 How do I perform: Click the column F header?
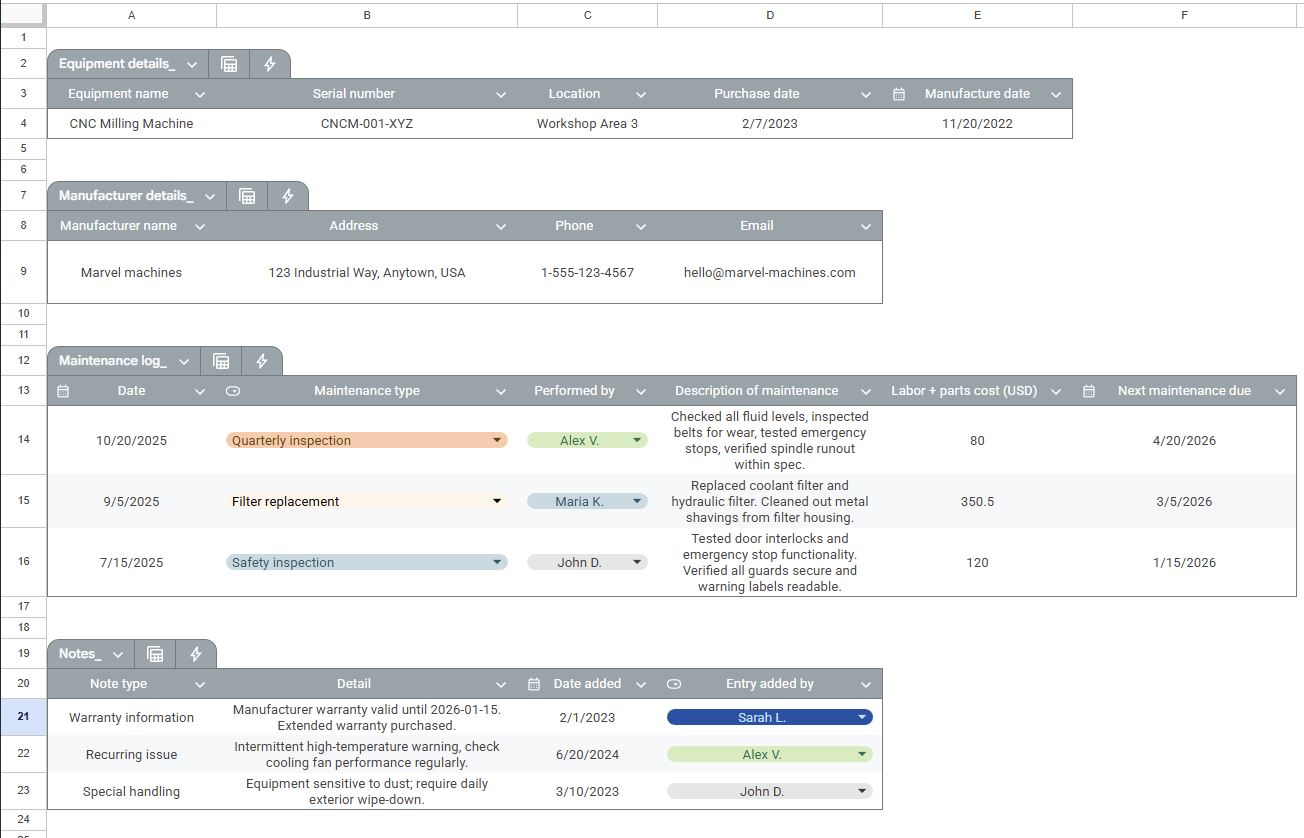point(1184,14)
